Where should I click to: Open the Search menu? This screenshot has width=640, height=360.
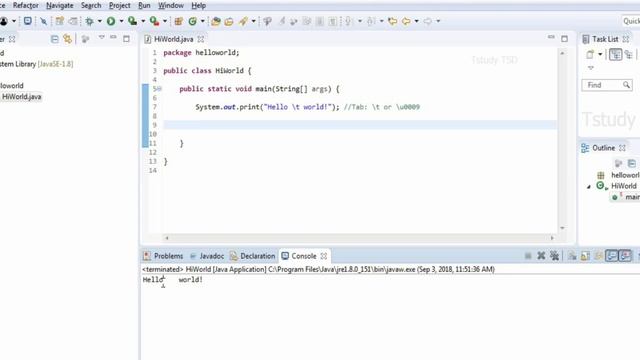(91, 5)
